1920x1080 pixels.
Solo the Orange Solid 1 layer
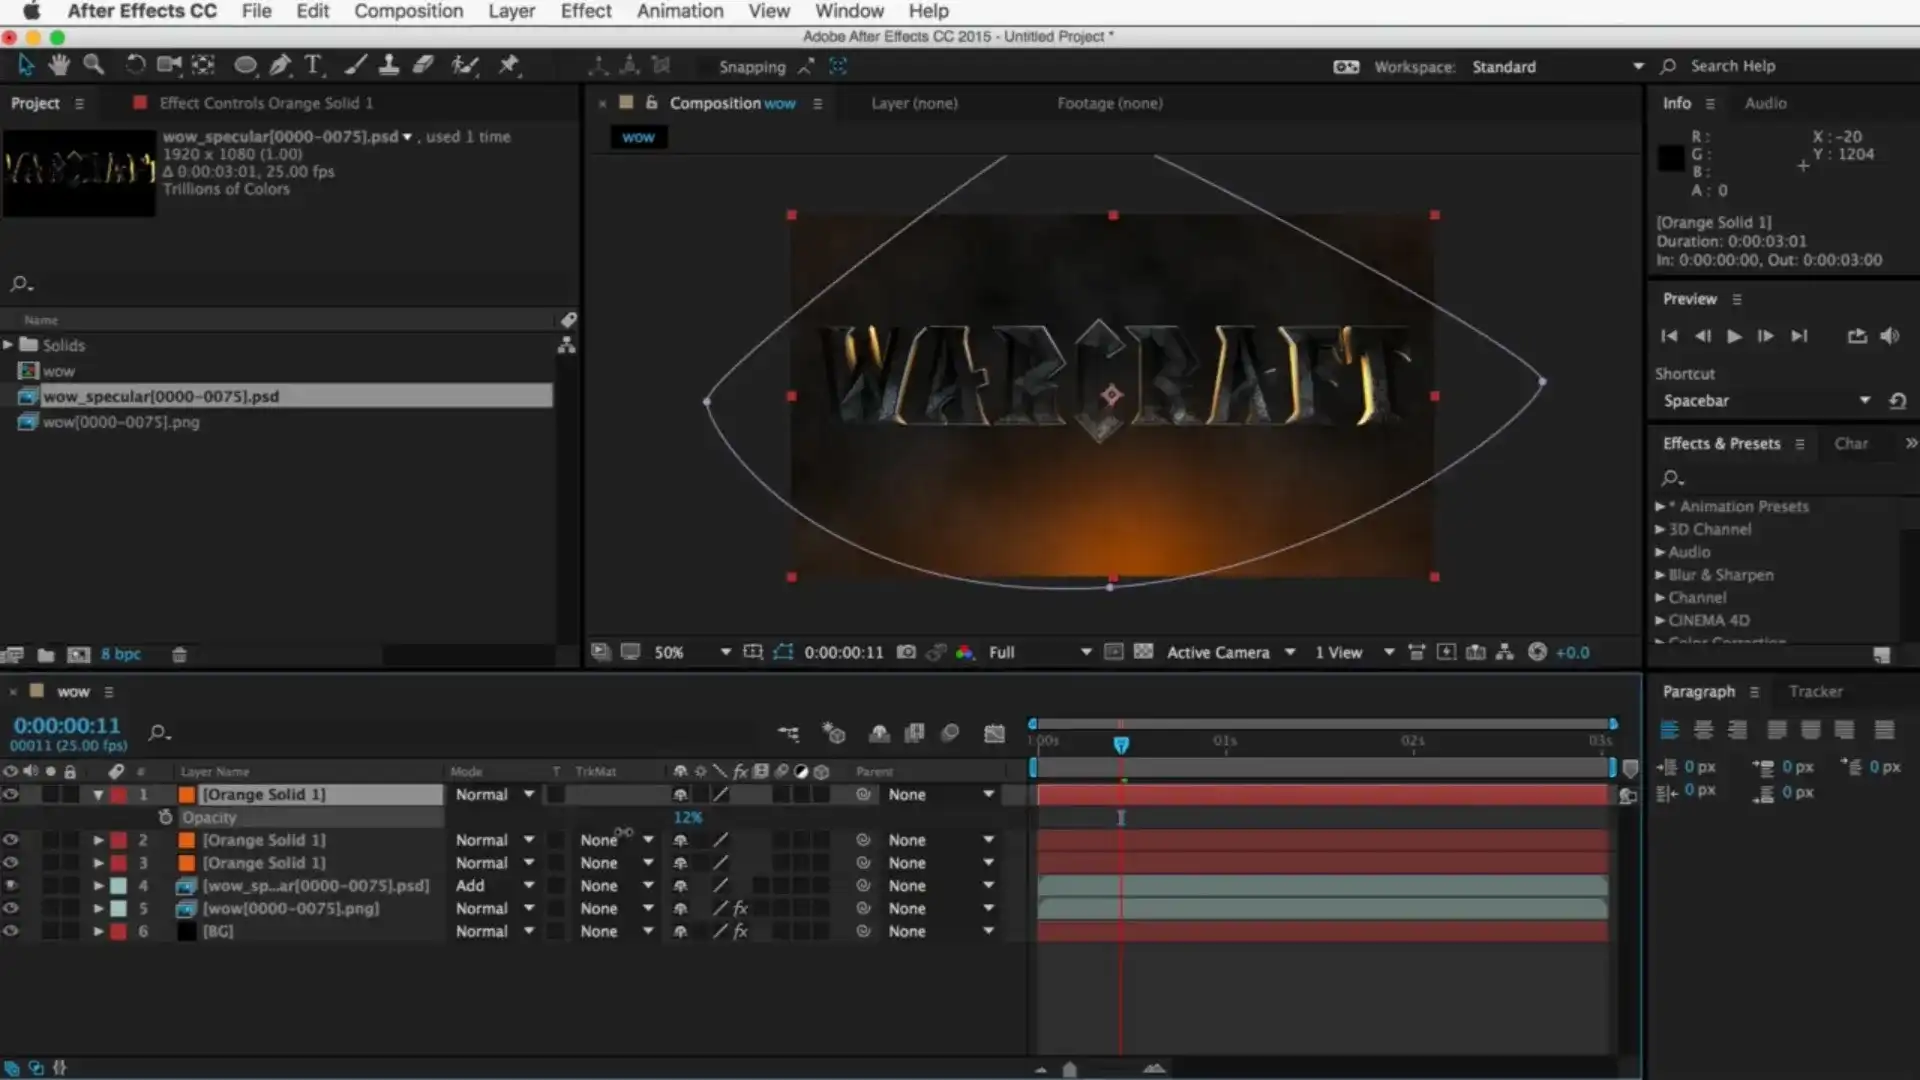pyautogui.click(x=50, y=794)
